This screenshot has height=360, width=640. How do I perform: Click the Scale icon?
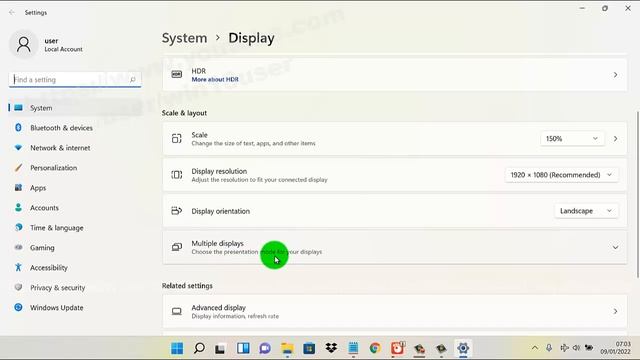point(177,138)
